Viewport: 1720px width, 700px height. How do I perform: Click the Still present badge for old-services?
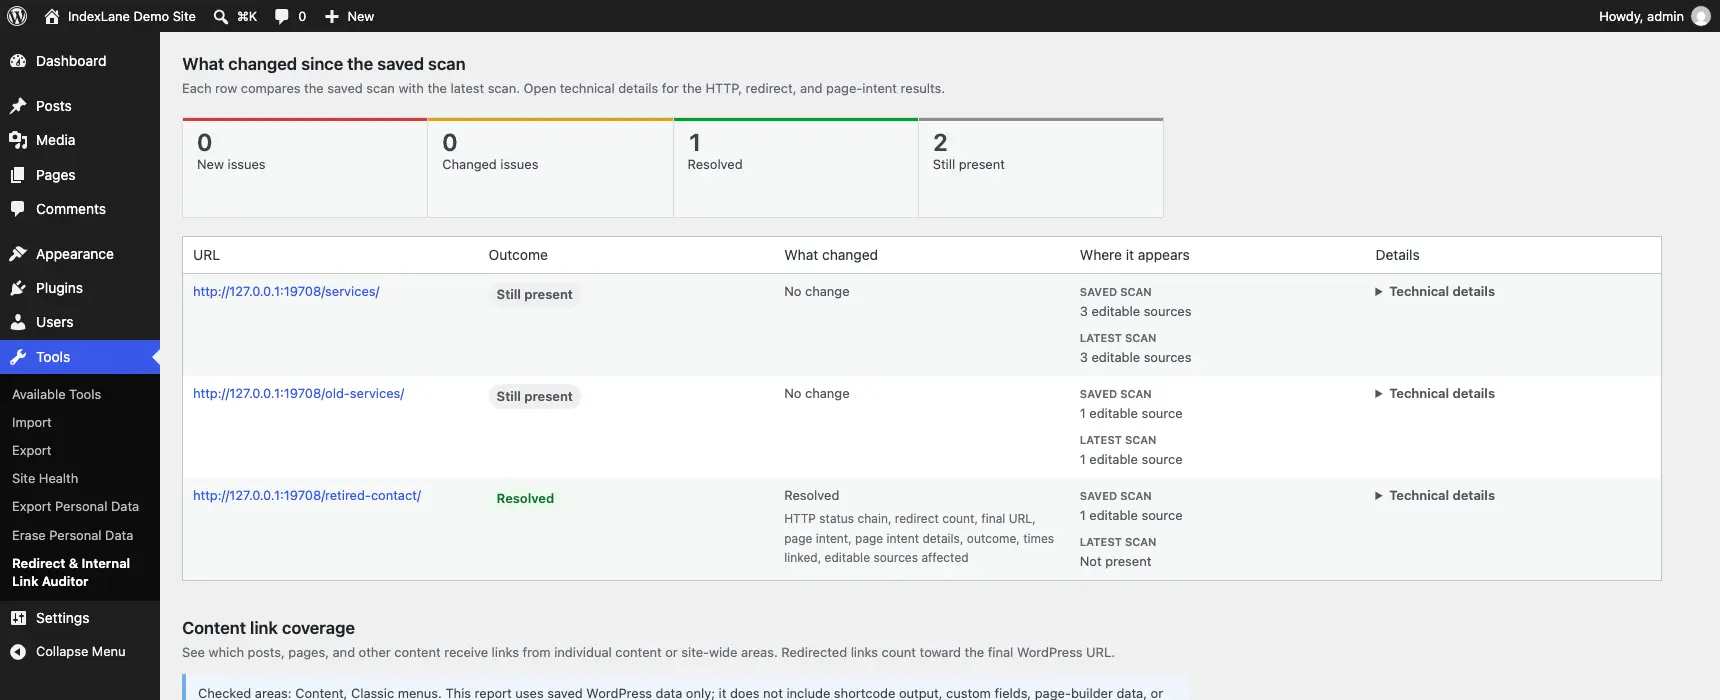click(x=535, y=397)
